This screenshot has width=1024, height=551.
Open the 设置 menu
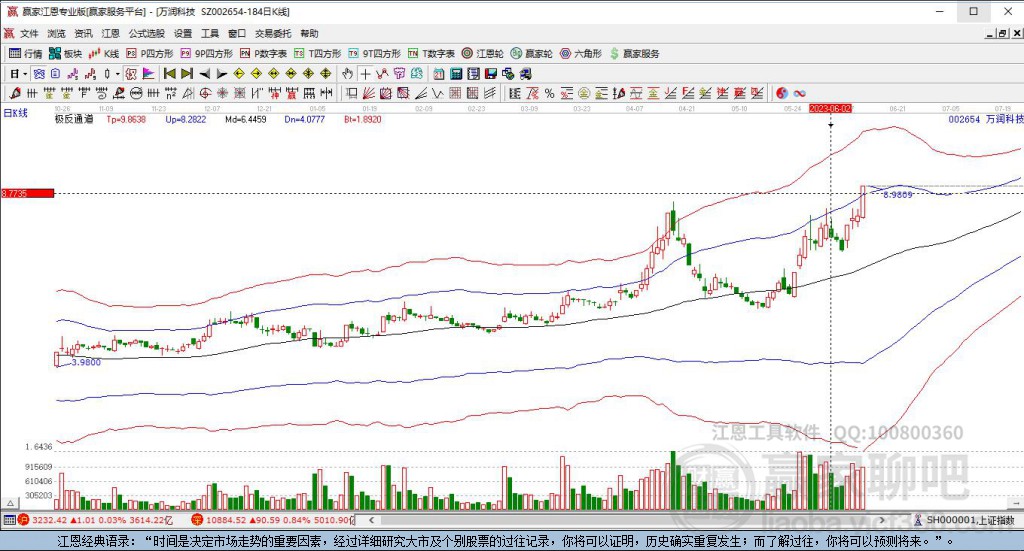(x=183, y=33)
